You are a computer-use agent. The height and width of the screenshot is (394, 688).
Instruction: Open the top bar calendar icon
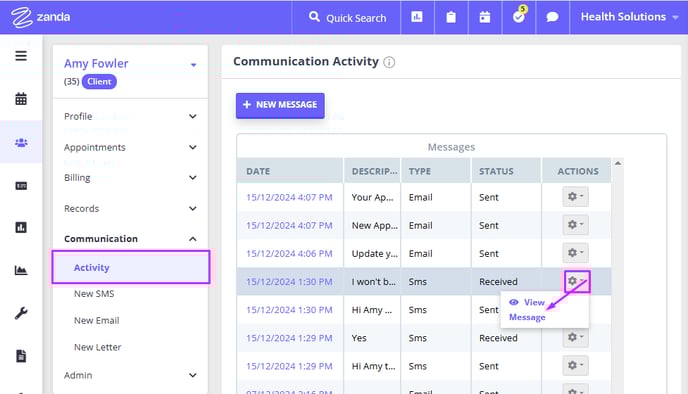(485, 17)
